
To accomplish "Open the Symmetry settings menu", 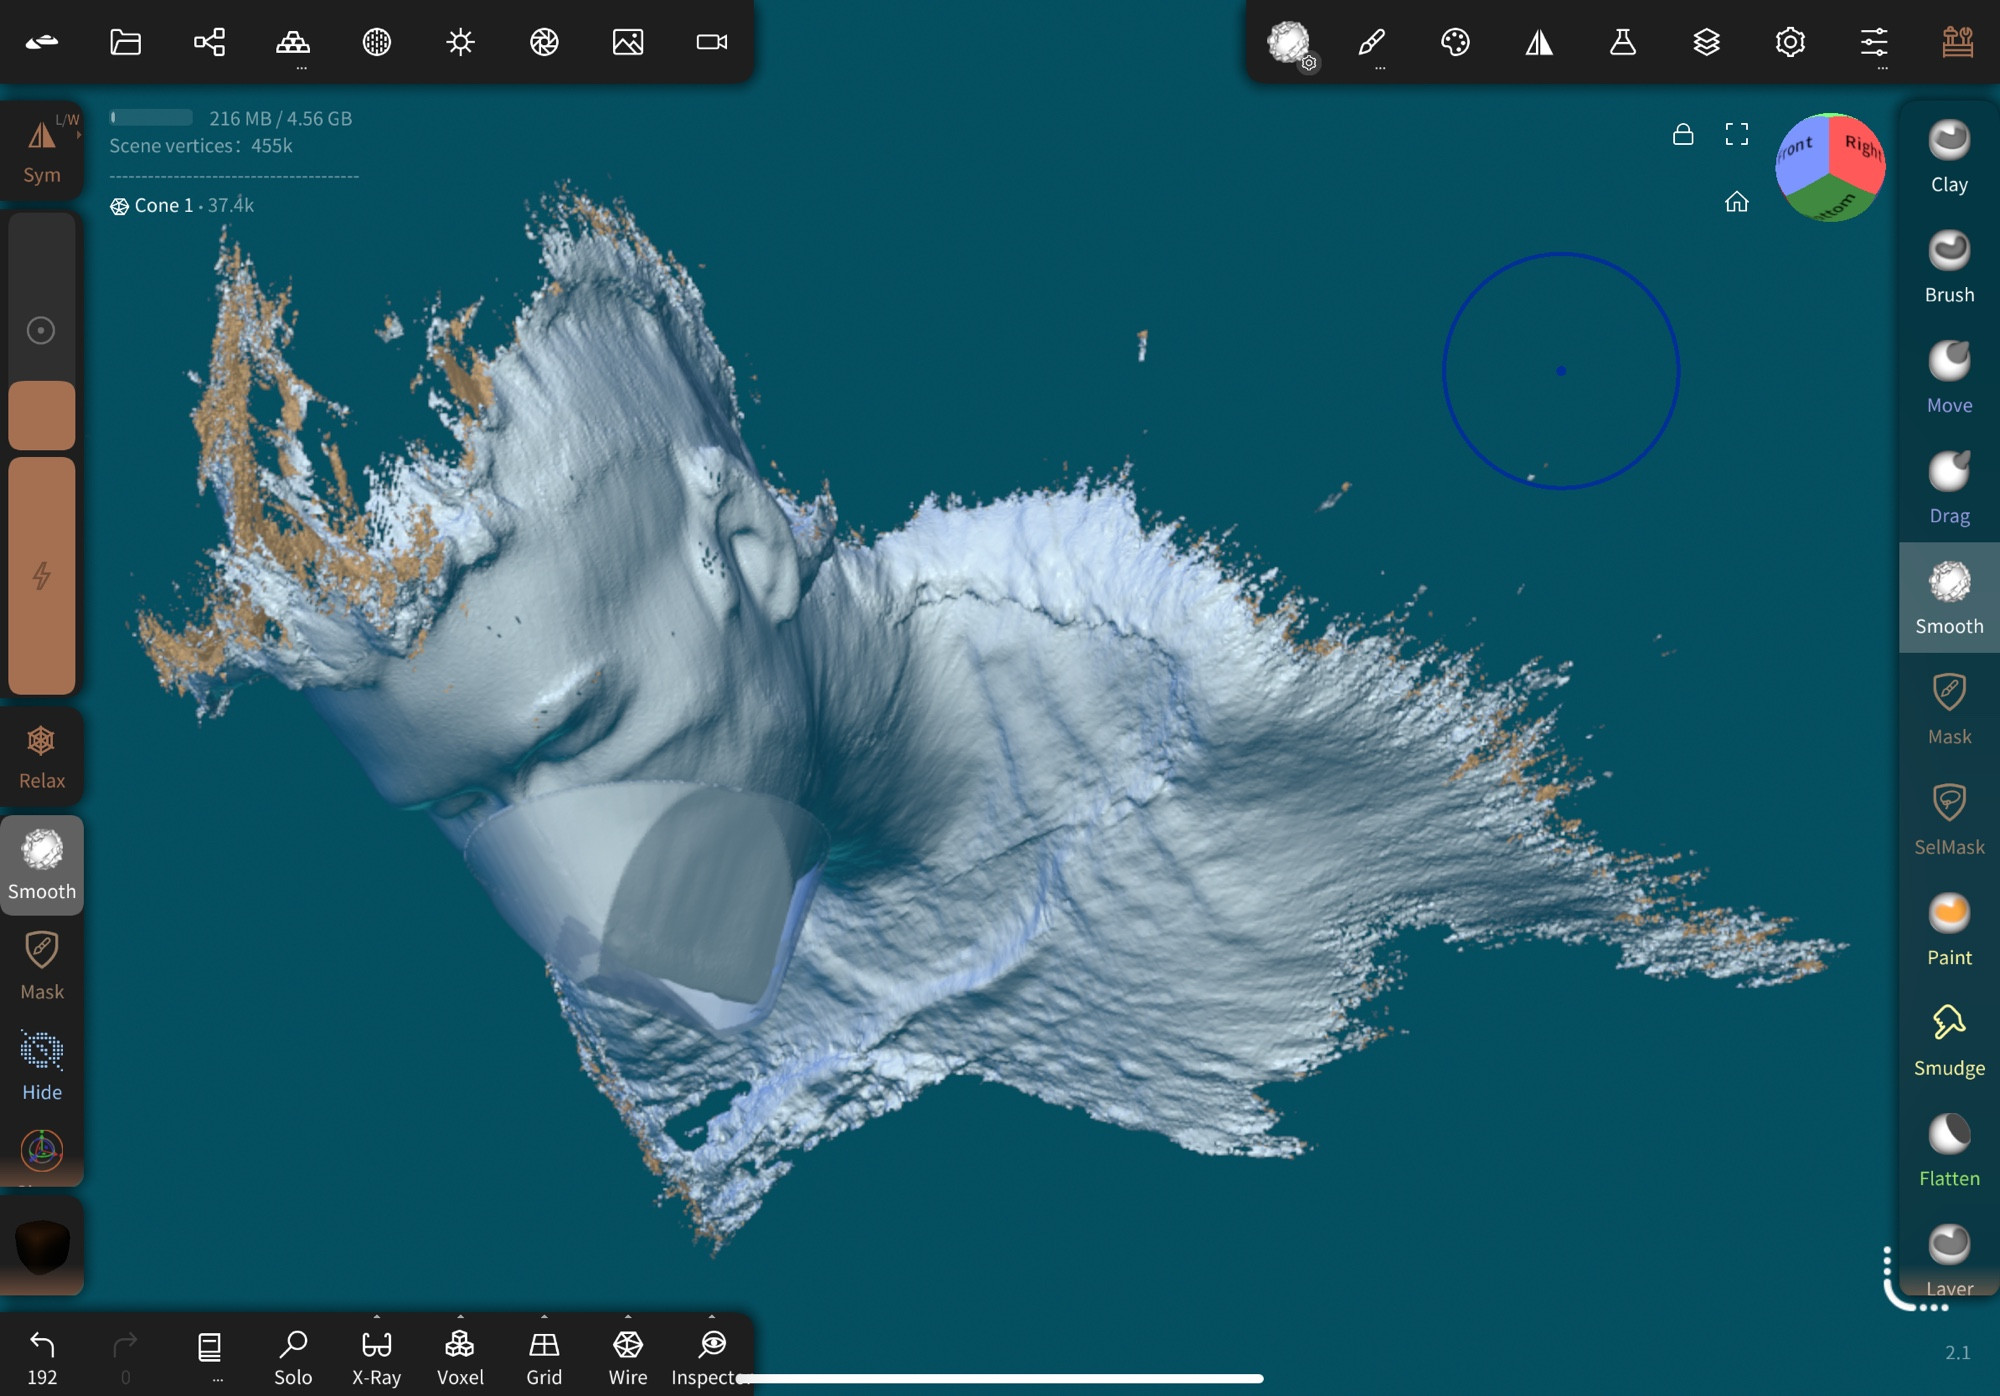I will tap(1539, 42).
